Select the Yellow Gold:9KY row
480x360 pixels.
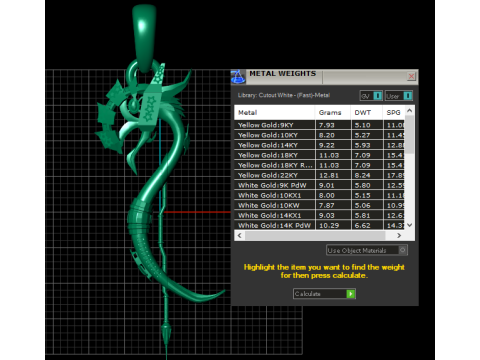(320, 125)
